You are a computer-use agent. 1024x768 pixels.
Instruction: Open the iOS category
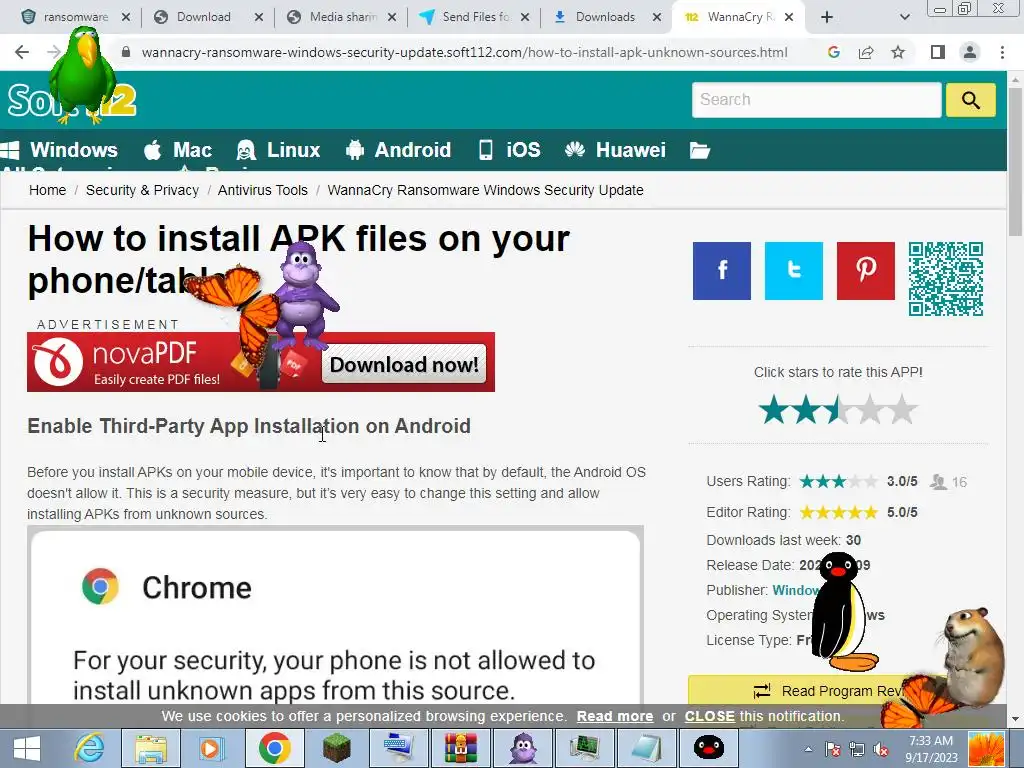pyautogui.click(x=509, y=150)
